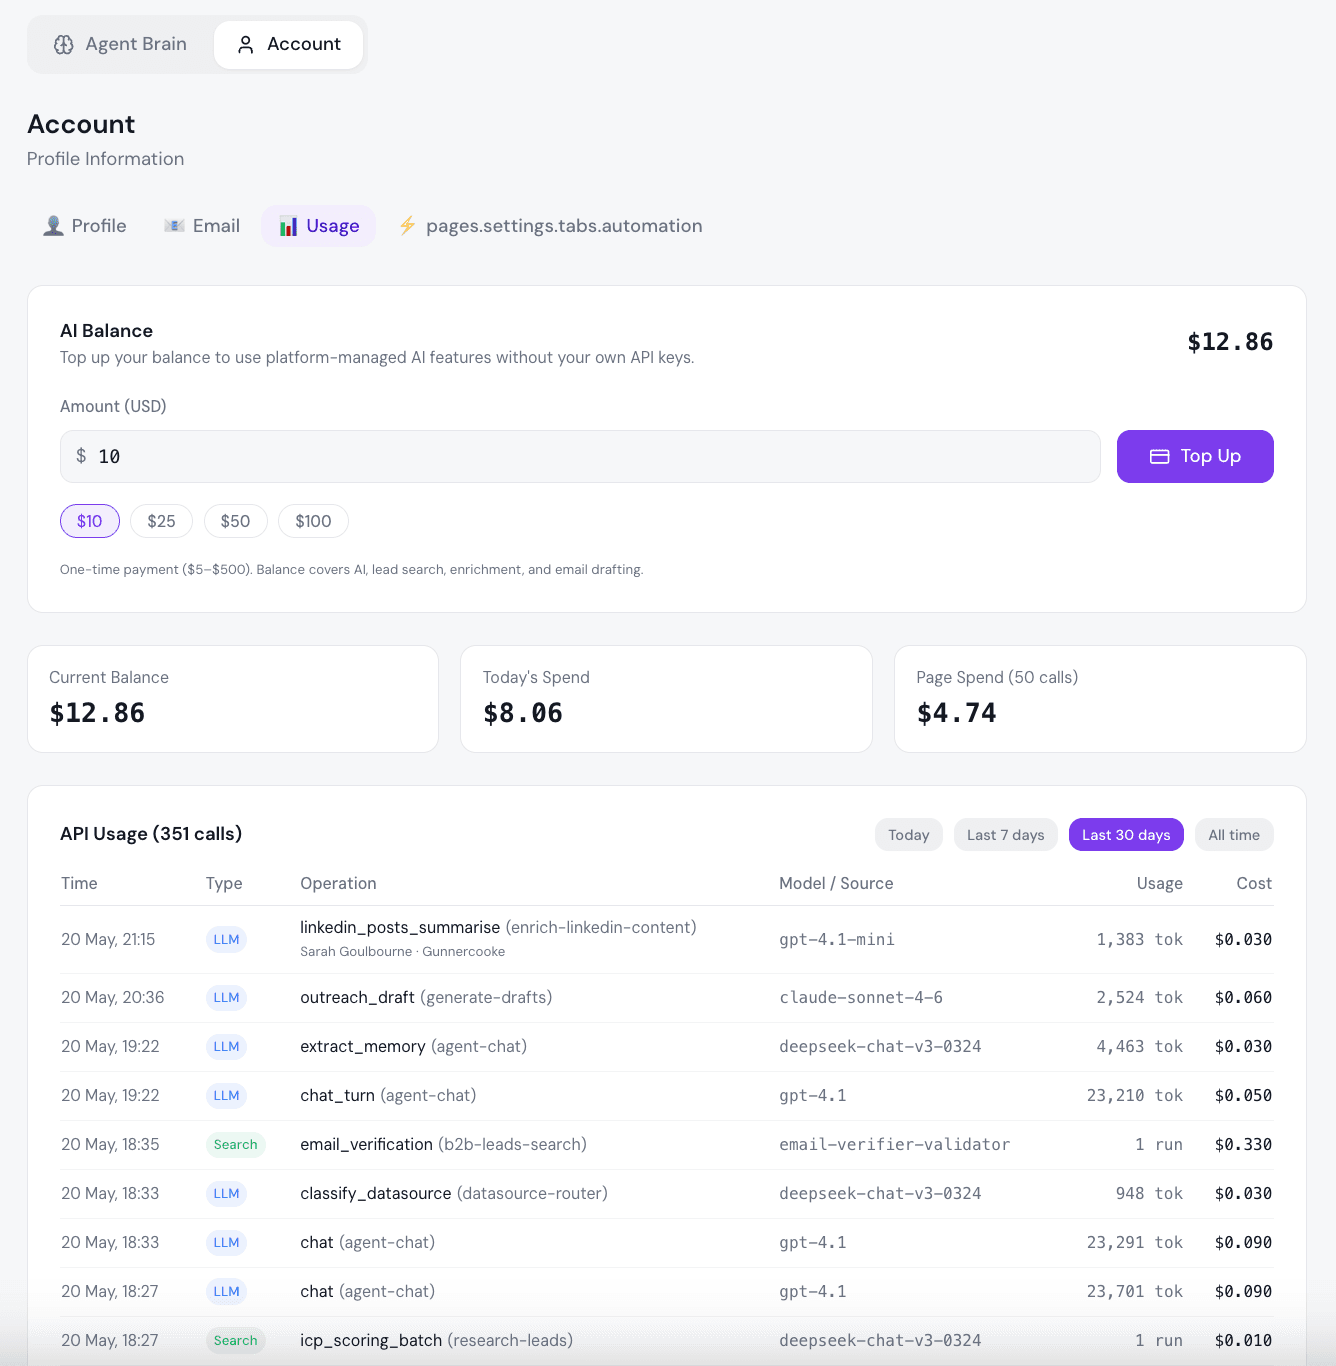Viewport: 1336px width, 1366px height.
Task: Open the Profile settings tab
Action: coord(85,226)
